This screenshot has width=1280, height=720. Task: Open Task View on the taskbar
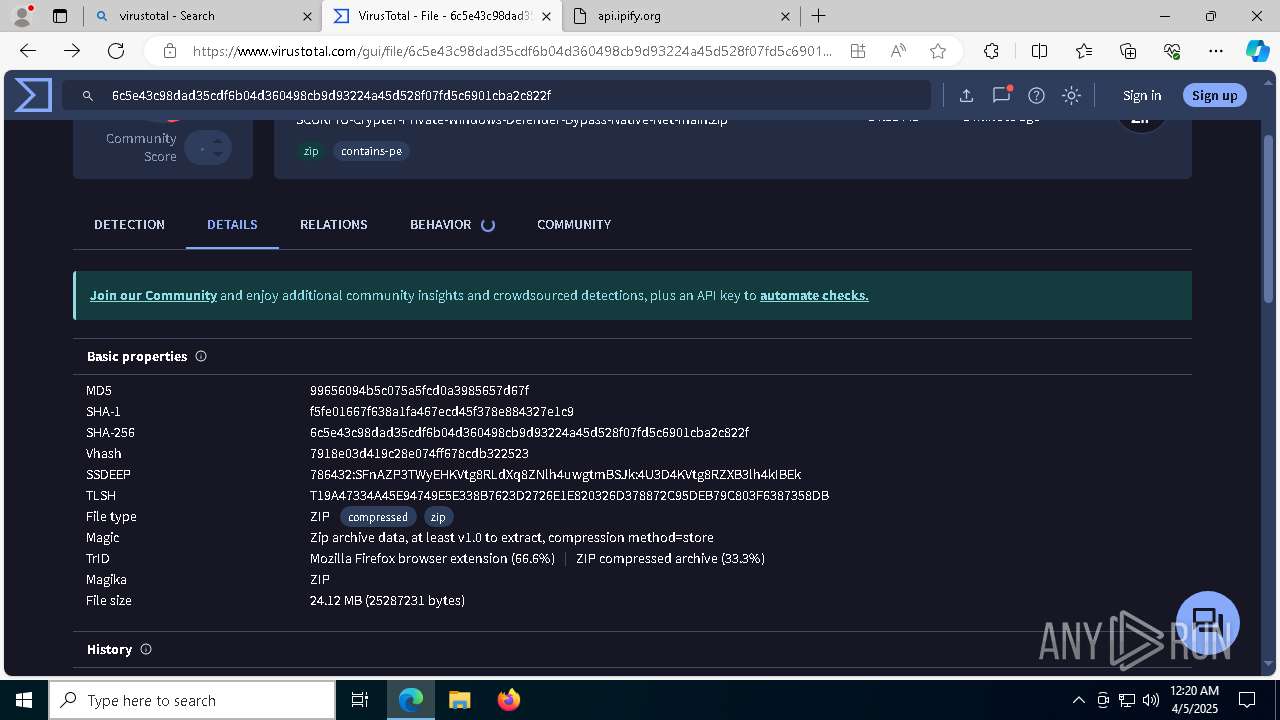pos(360,700)
